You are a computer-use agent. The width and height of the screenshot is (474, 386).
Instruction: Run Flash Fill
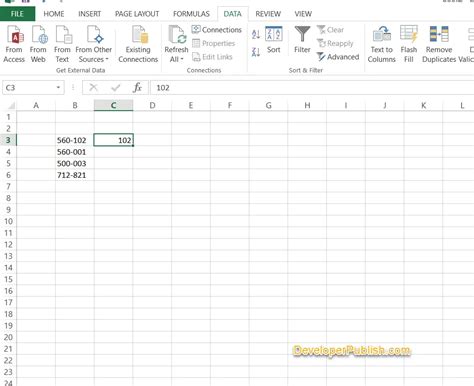coord(409,44)
